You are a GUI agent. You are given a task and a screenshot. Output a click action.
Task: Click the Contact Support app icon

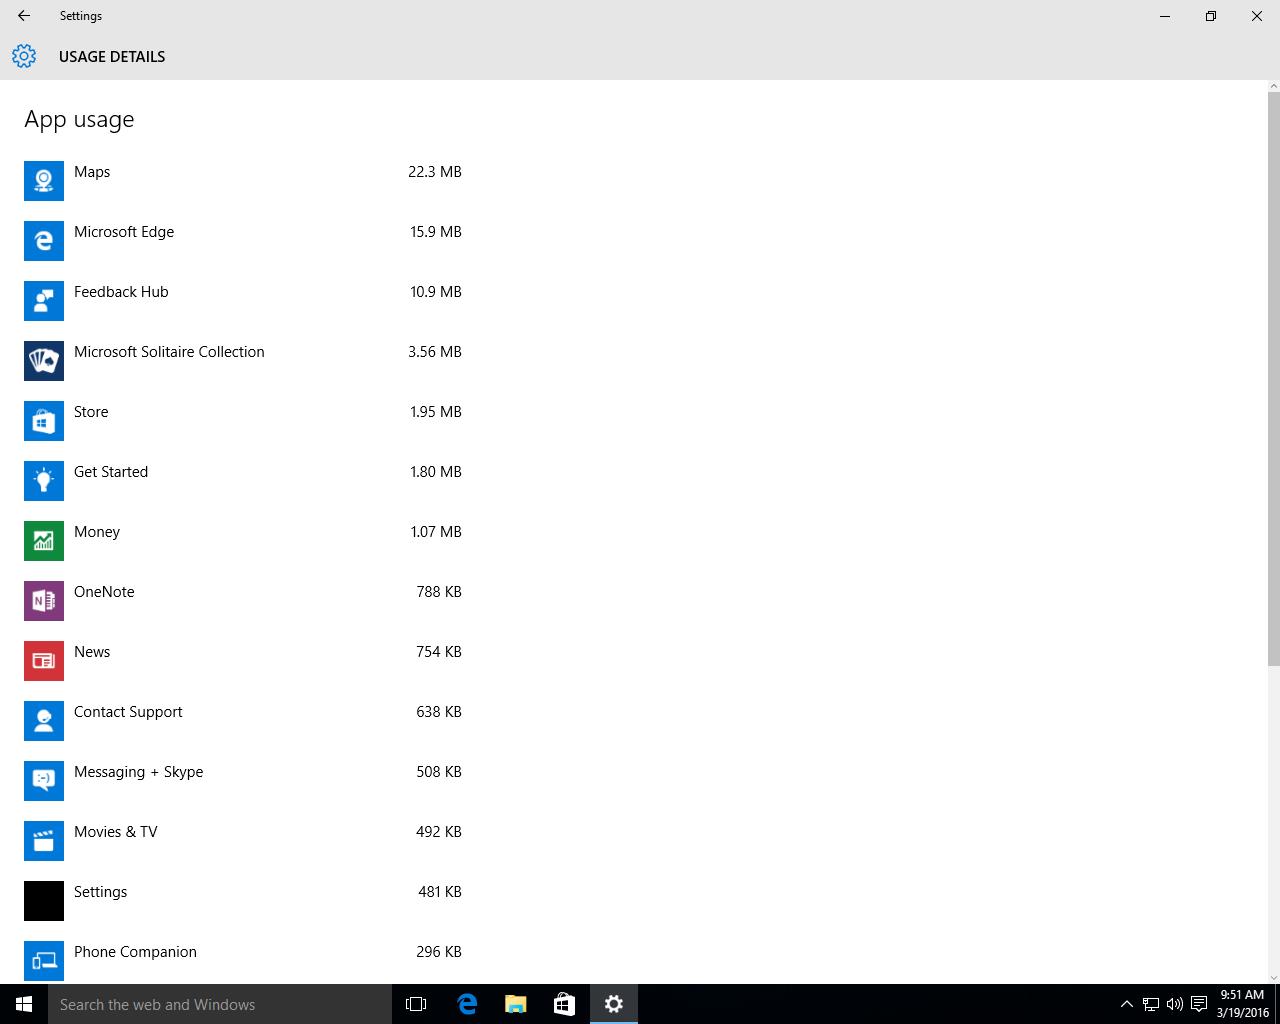pos(44,720)
